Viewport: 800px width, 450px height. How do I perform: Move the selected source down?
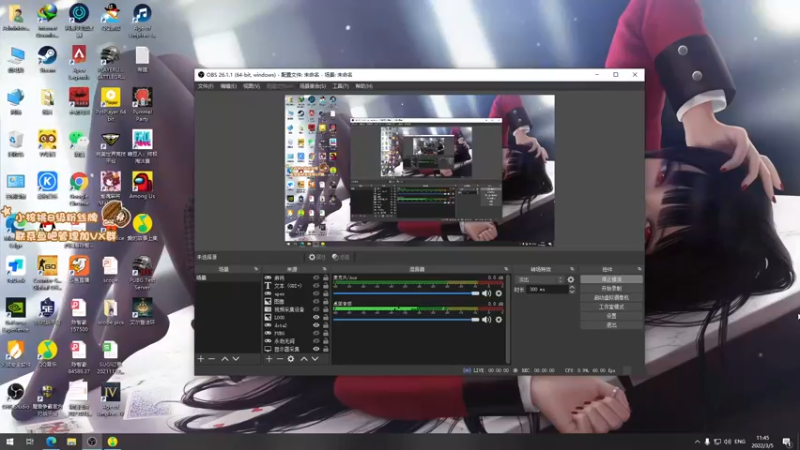point(315,359)
